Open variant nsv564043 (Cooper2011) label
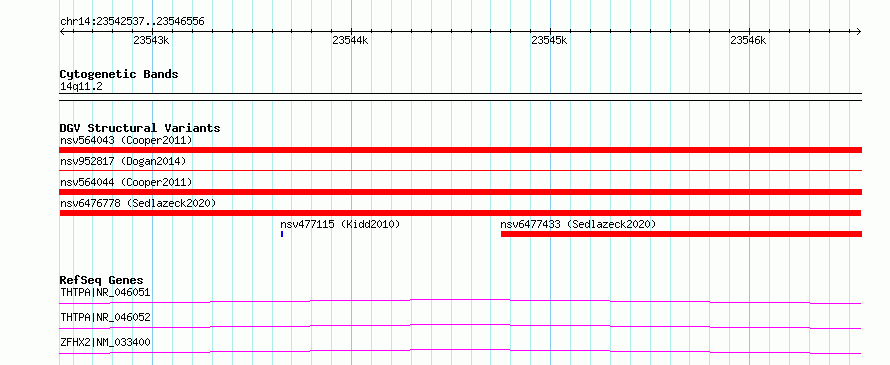This screenshot has height=365, width=890. click(126, 140)
